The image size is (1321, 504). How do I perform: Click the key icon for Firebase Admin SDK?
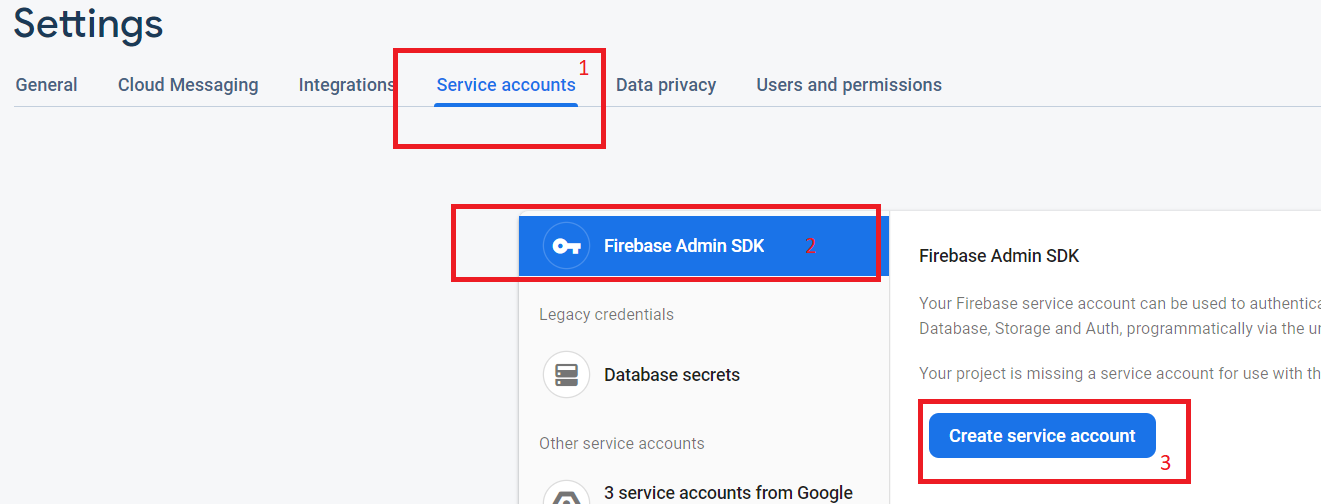[x=567, y=246]
